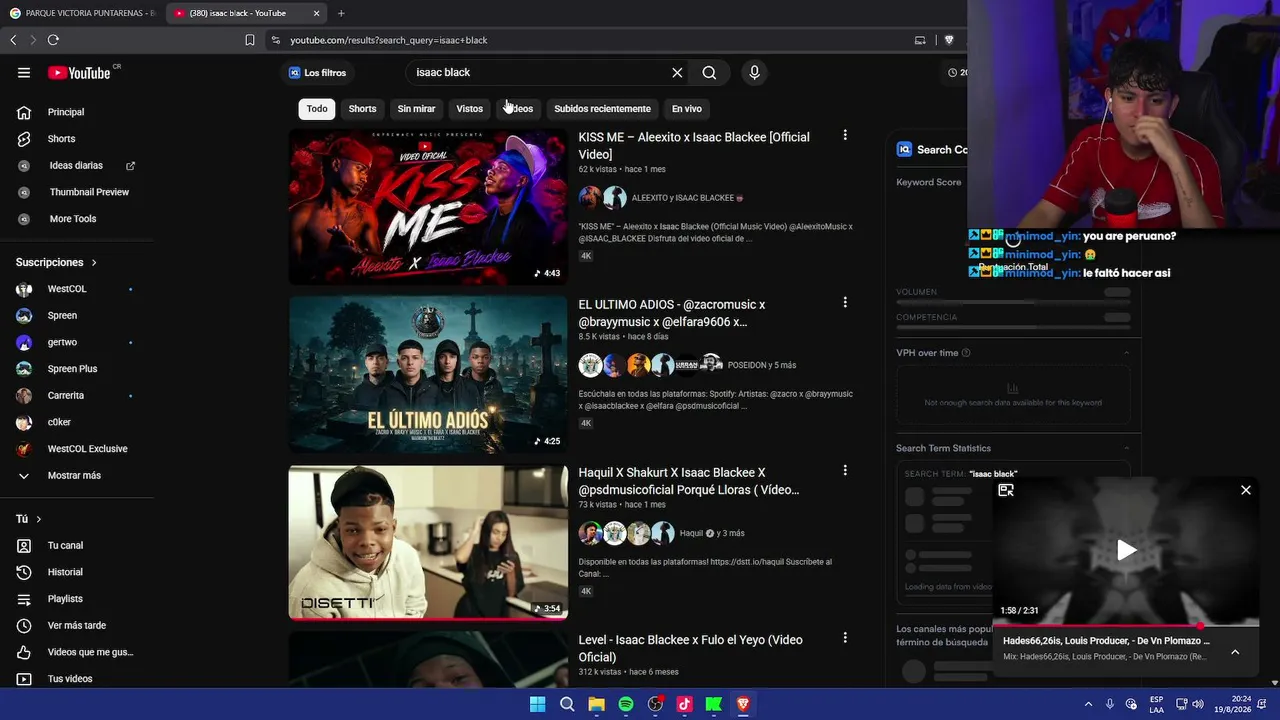Bookmark the page using the address bar icon
The width and height of the screenshot is (1280, 720).
pyautogui.click(x=250, y=40)
